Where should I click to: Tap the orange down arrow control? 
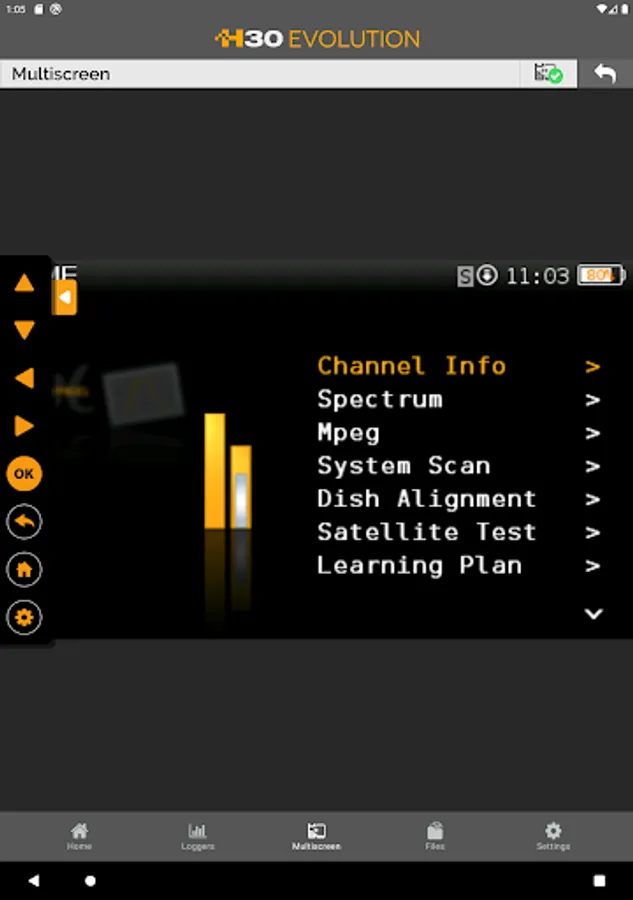(24, 330)
